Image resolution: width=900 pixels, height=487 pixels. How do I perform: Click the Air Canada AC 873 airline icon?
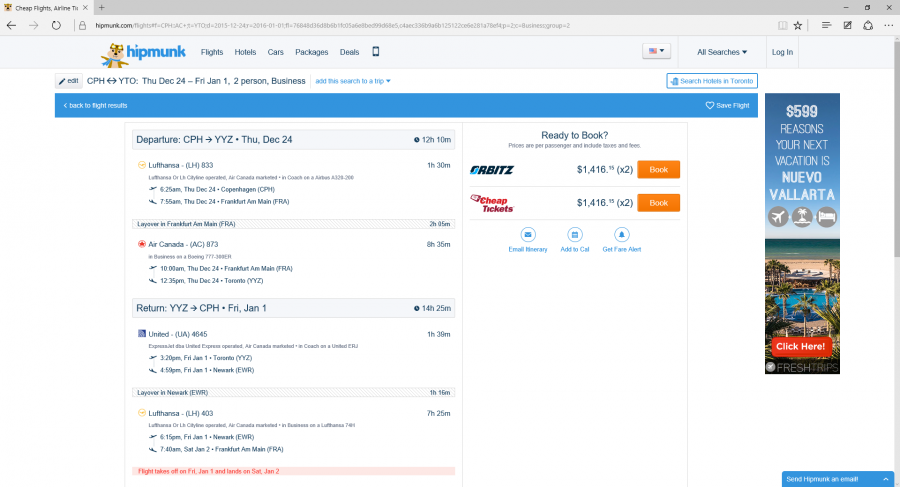[142, 244]
